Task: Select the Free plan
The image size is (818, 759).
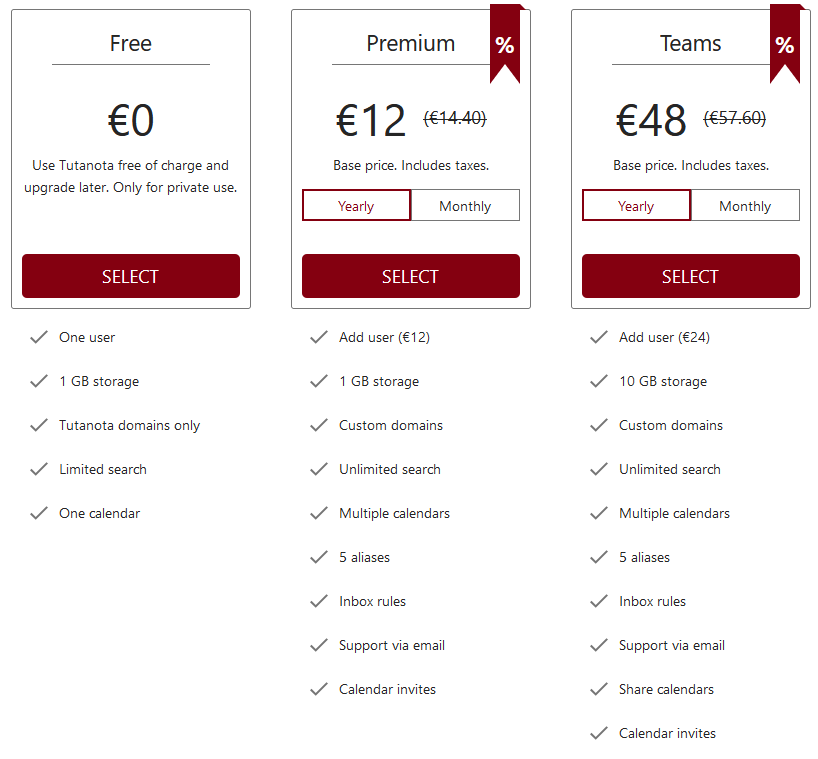Action: [x=131, y=276]
